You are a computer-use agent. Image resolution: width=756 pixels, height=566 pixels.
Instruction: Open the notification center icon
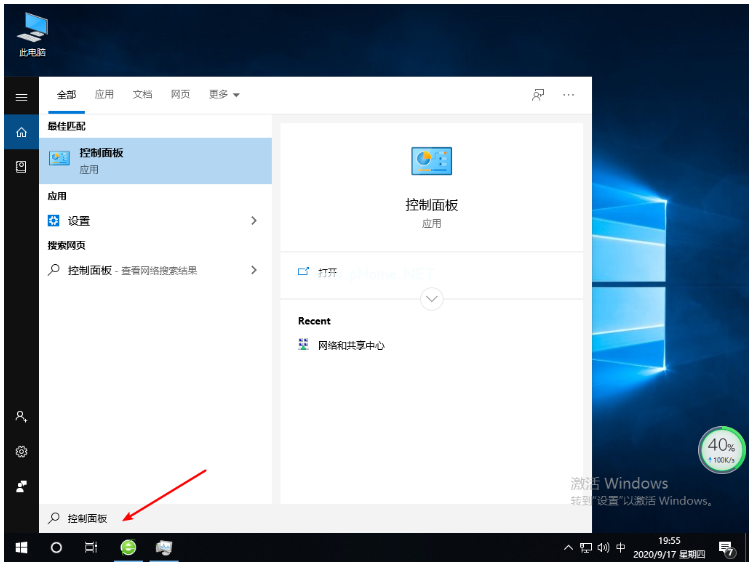coord(726,548)
